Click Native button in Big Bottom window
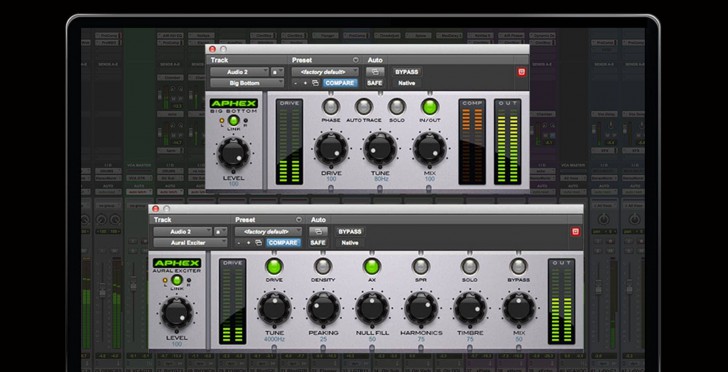Image resolution: width=728 pixels, height=372 pixels. point(407,83)
